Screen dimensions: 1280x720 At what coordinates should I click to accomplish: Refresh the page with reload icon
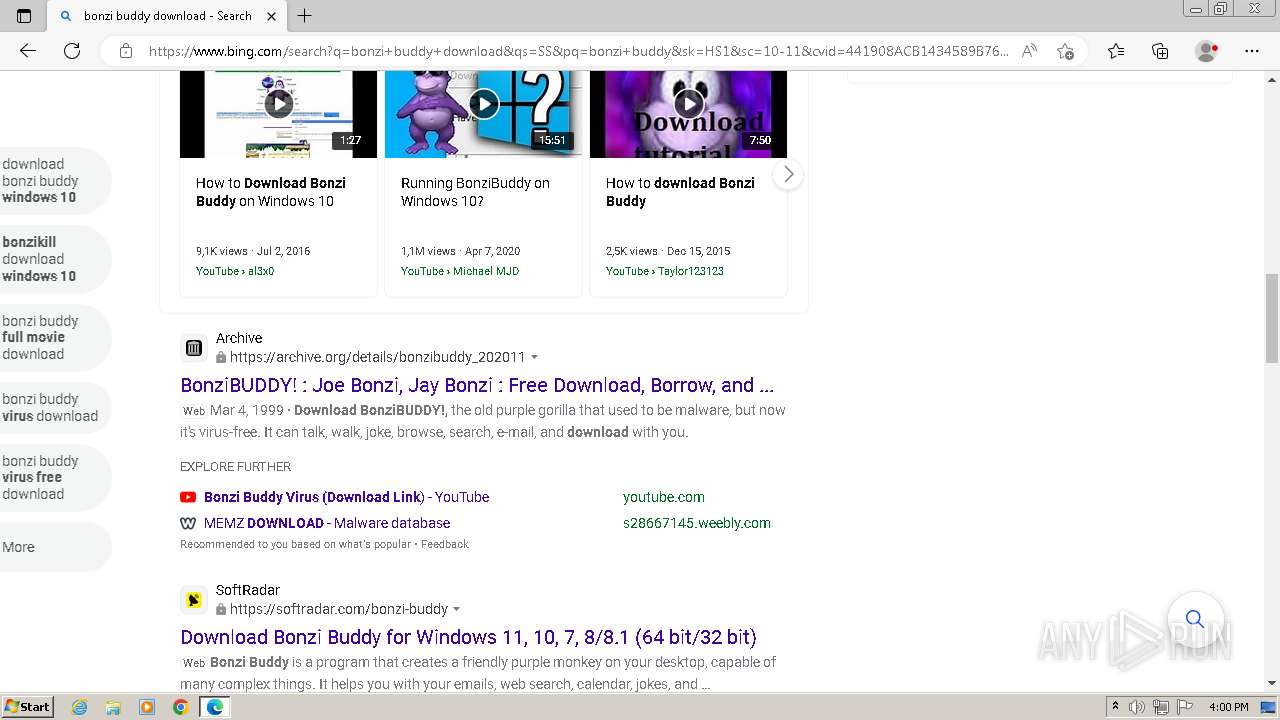point(72,51)
